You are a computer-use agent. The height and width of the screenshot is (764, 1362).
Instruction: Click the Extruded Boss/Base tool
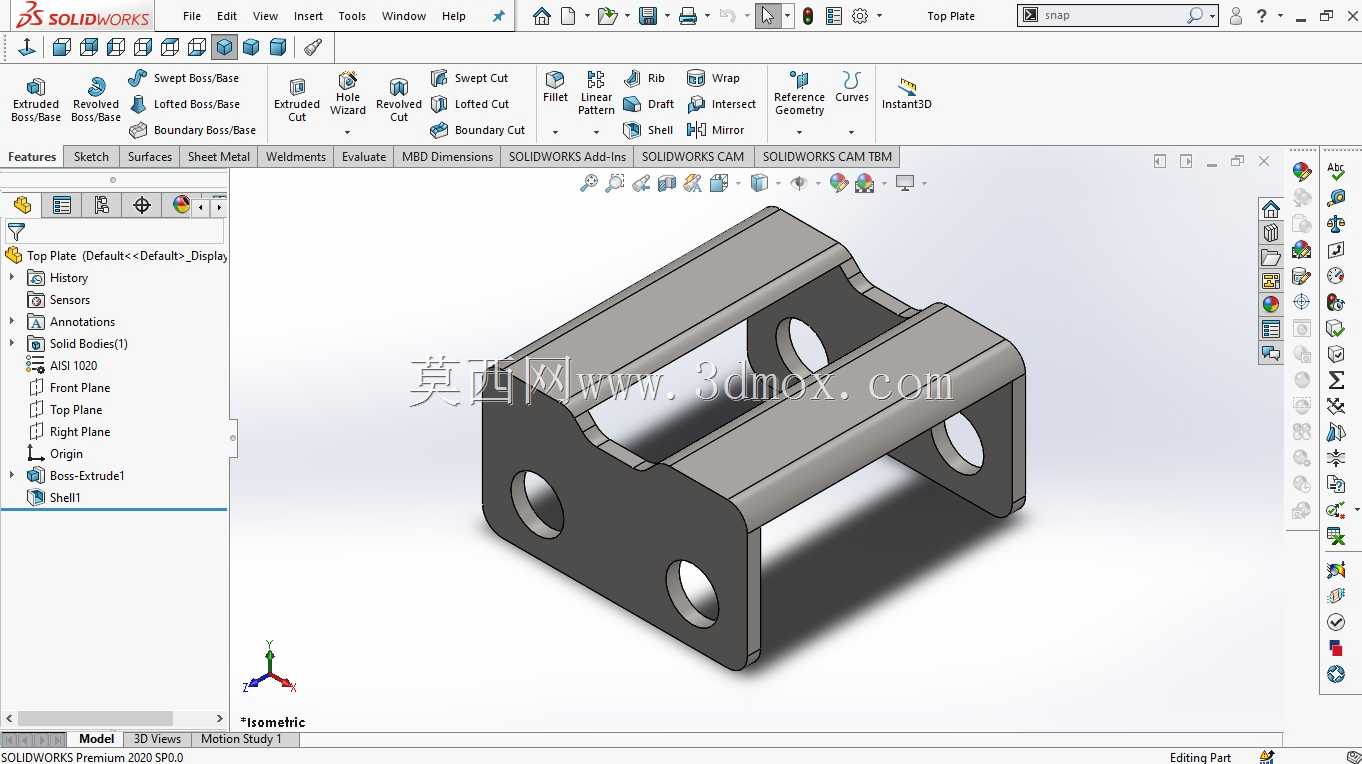[36, 100]
